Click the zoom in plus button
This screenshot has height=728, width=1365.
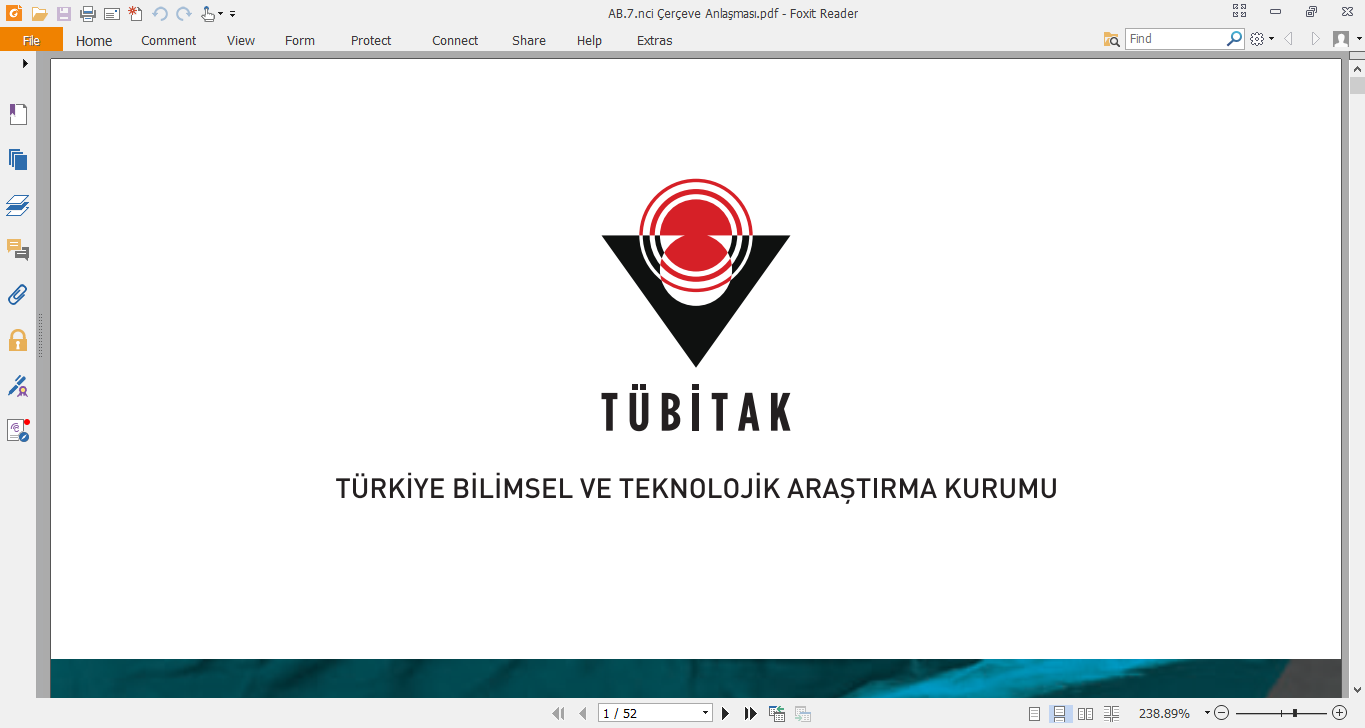pyautogui.click(x=1340, y=713)
